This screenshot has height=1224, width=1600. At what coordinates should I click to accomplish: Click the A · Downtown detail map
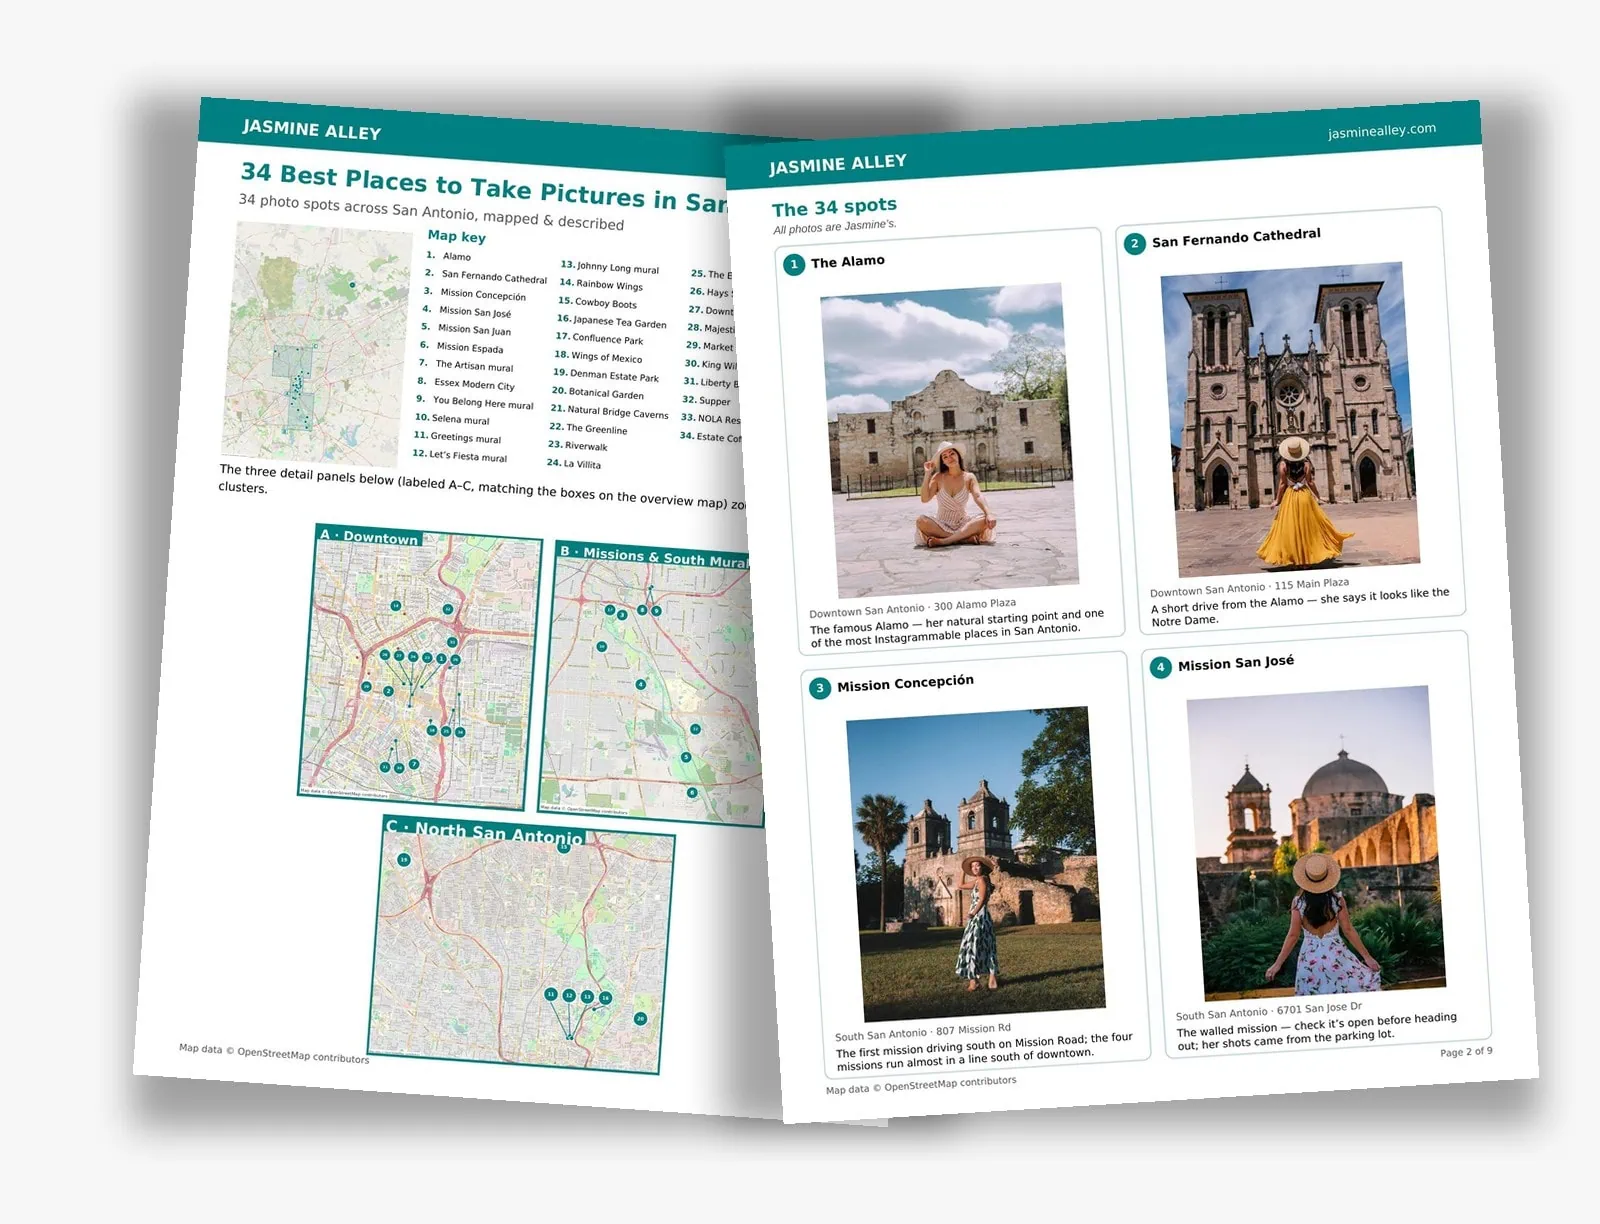(x=420, y=667)
